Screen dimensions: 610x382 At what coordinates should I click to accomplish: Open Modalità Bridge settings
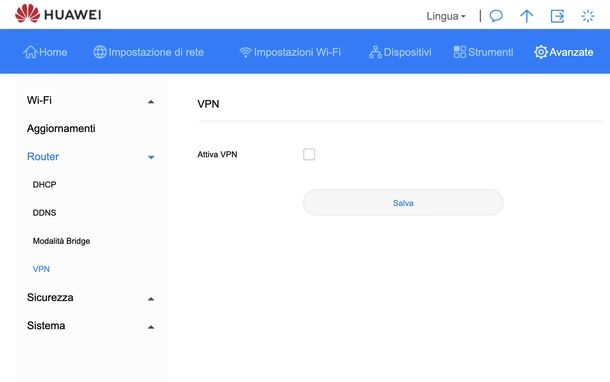pyautogui.click(x=61, y=241)
